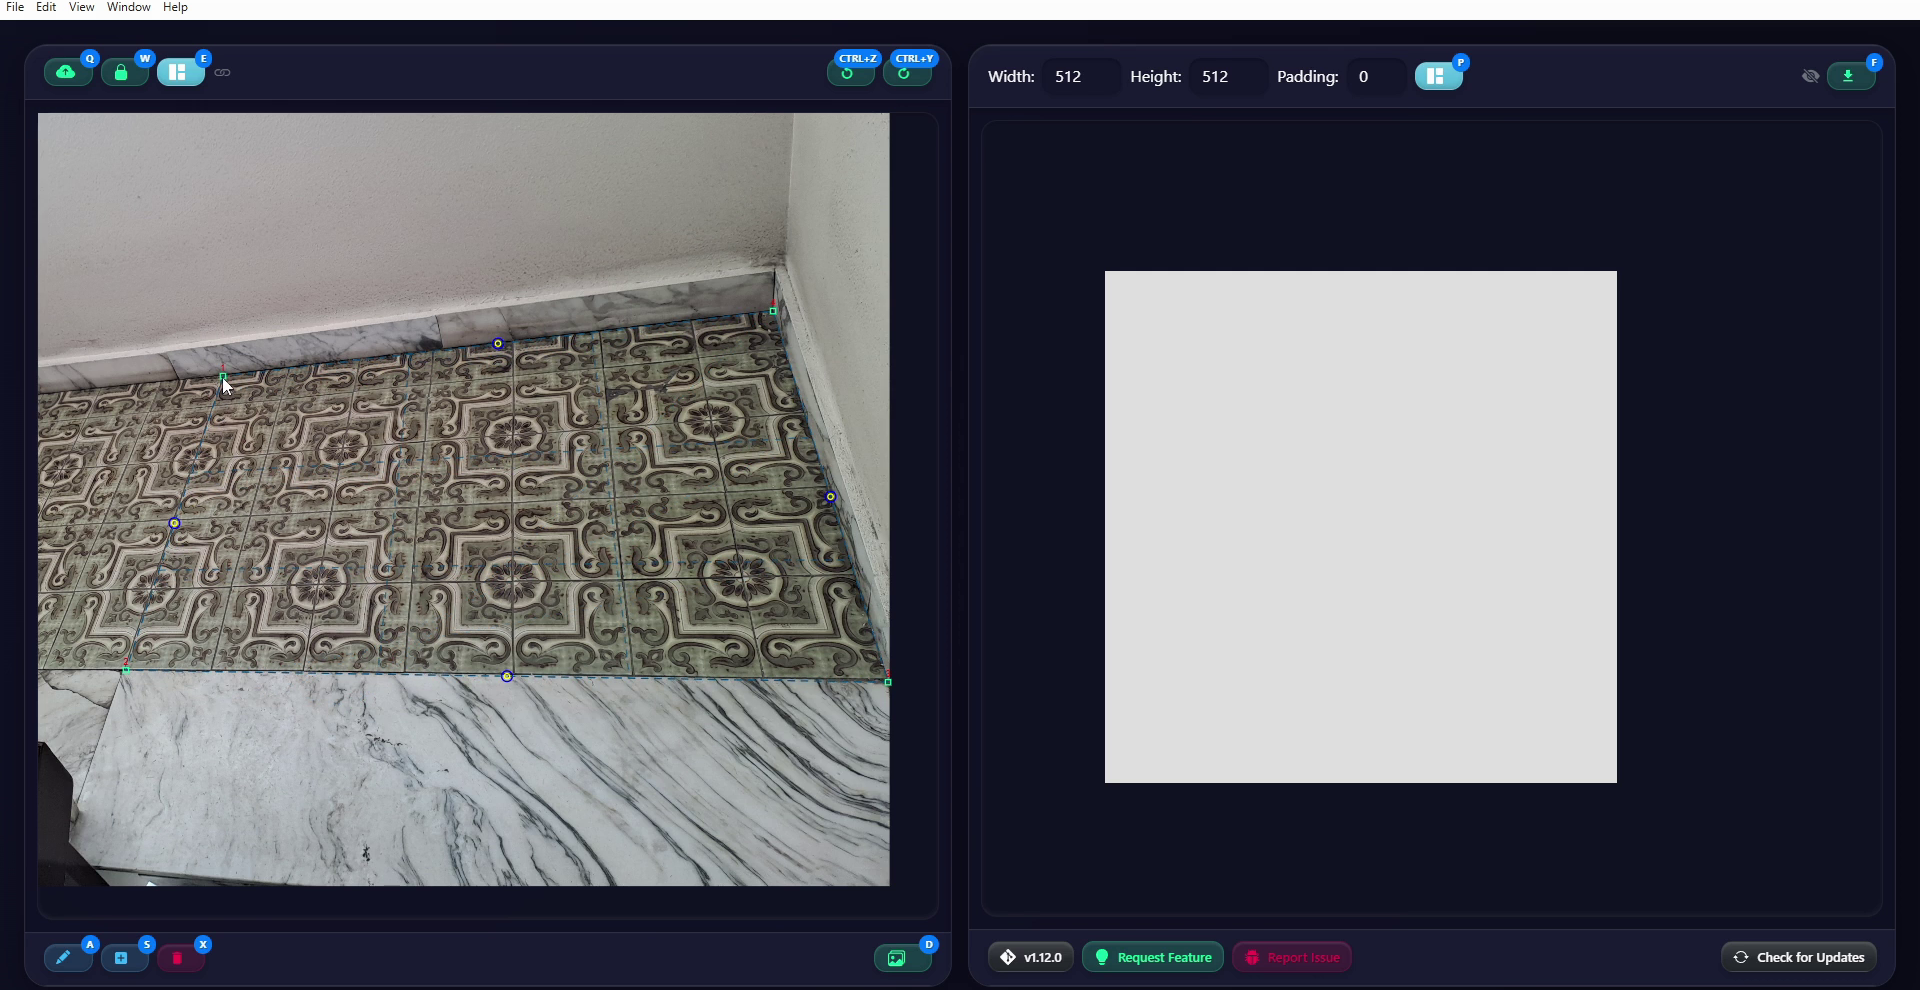Click the chain link icon

222,72
